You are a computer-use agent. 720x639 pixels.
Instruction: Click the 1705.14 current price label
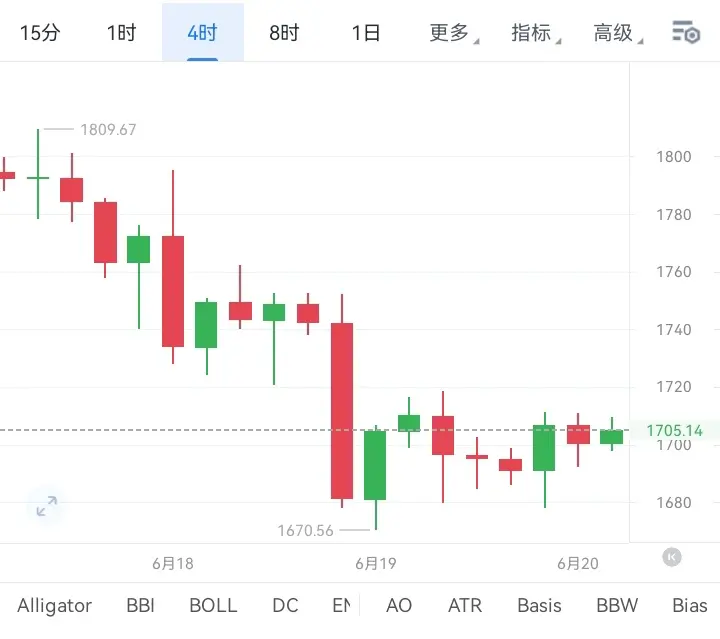[675, 431]
